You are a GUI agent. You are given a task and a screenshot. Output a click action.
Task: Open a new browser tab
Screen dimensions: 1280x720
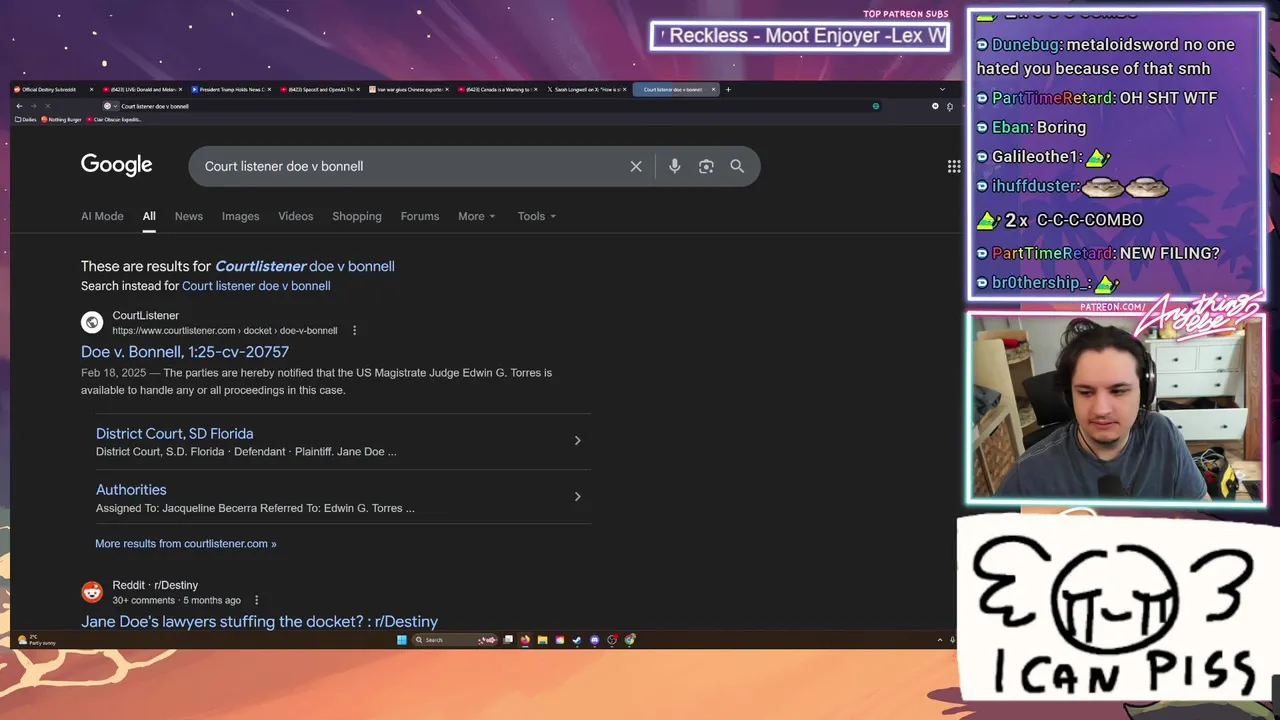tap(728, 89)
